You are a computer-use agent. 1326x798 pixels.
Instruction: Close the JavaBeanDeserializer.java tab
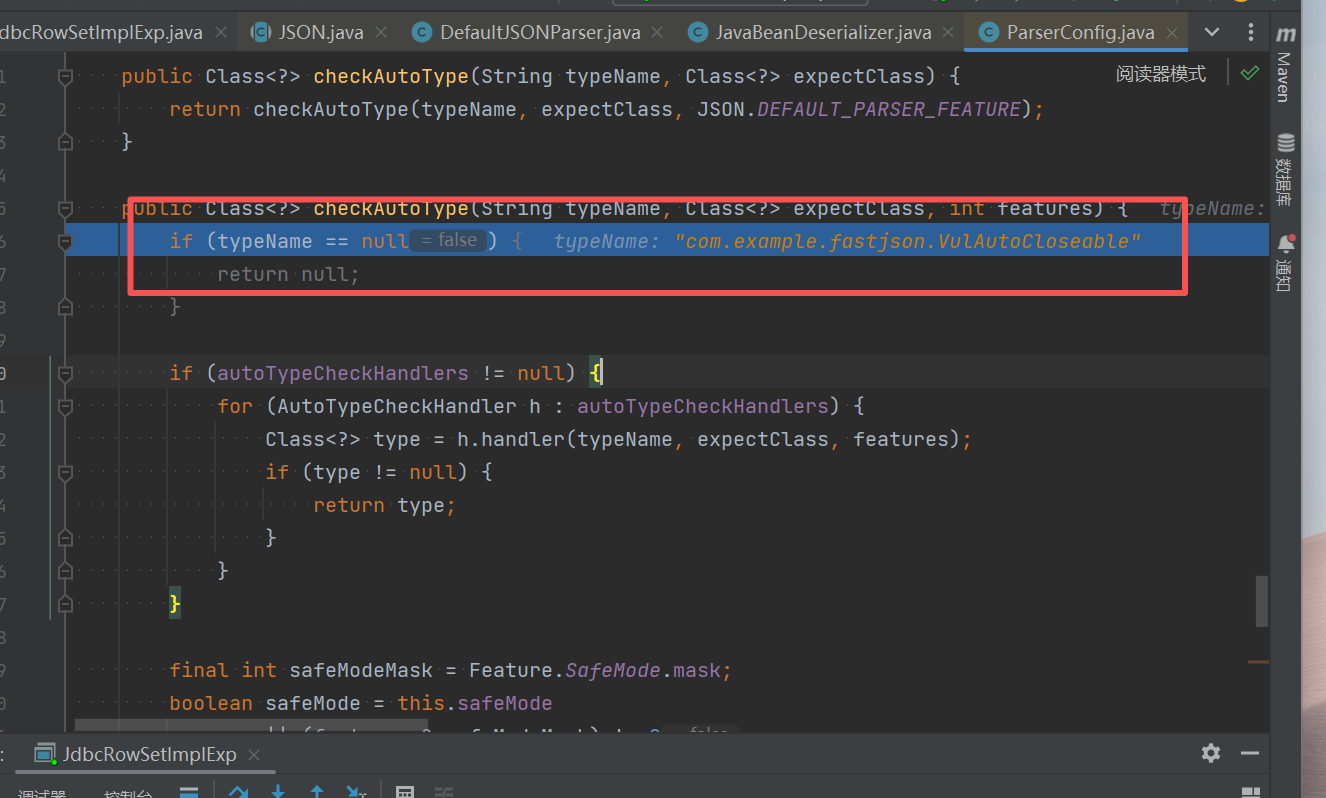948,33
